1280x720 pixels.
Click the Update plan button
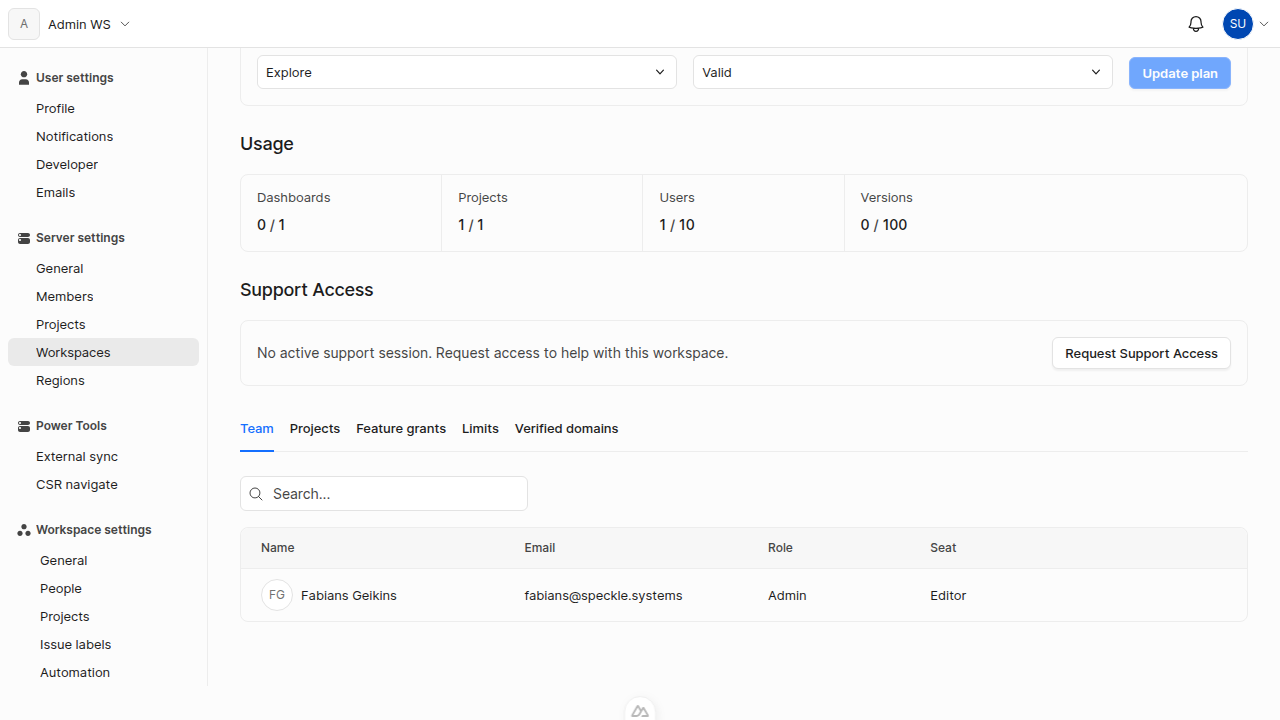(1179, 73)
